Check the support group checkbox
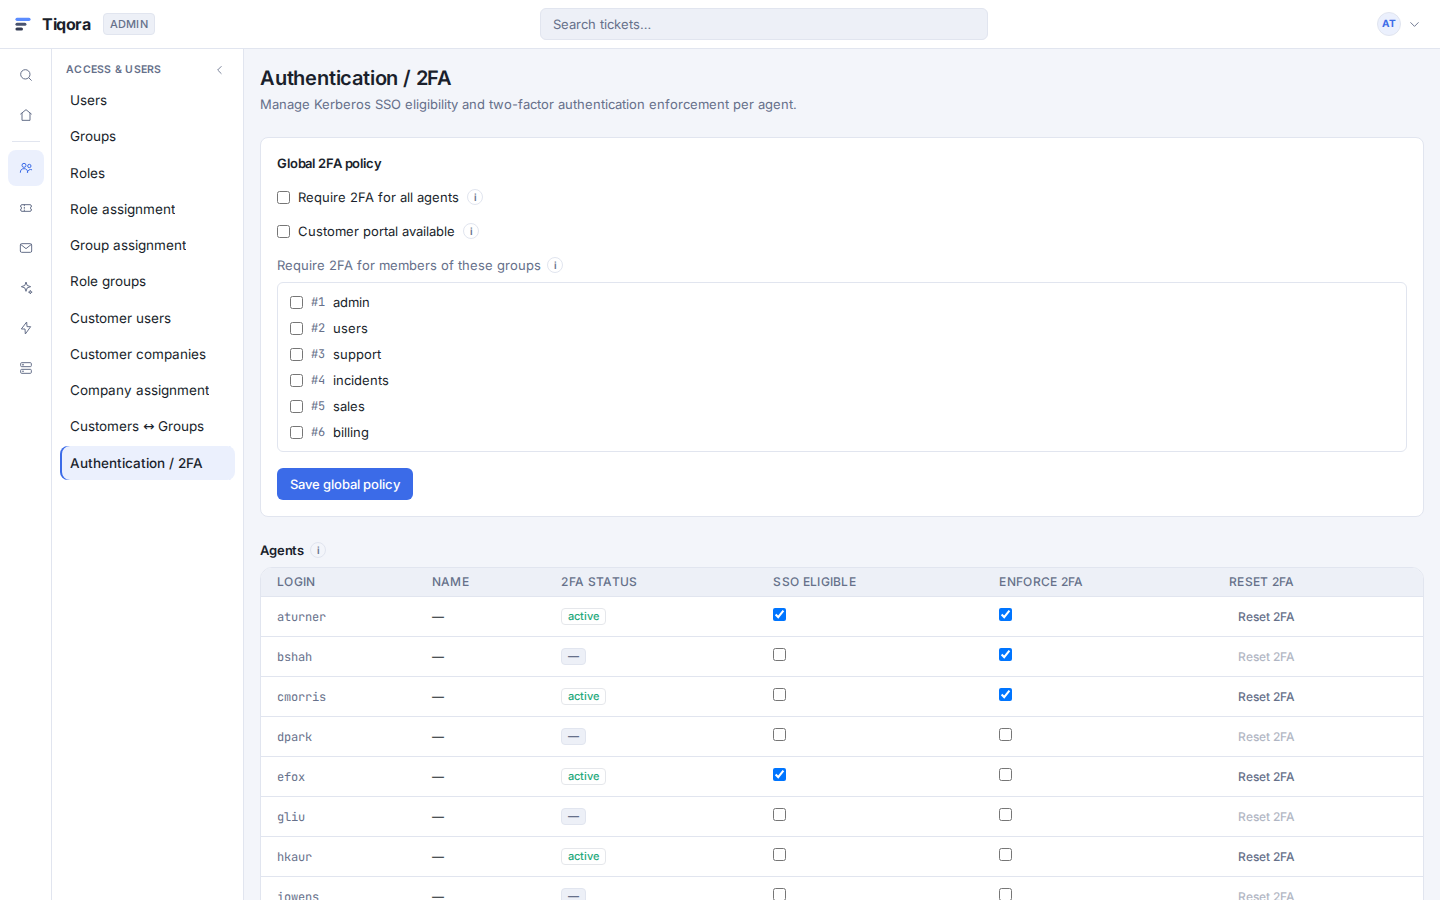This screenshot has height=900, width=1440. click(x=296, y=354)
